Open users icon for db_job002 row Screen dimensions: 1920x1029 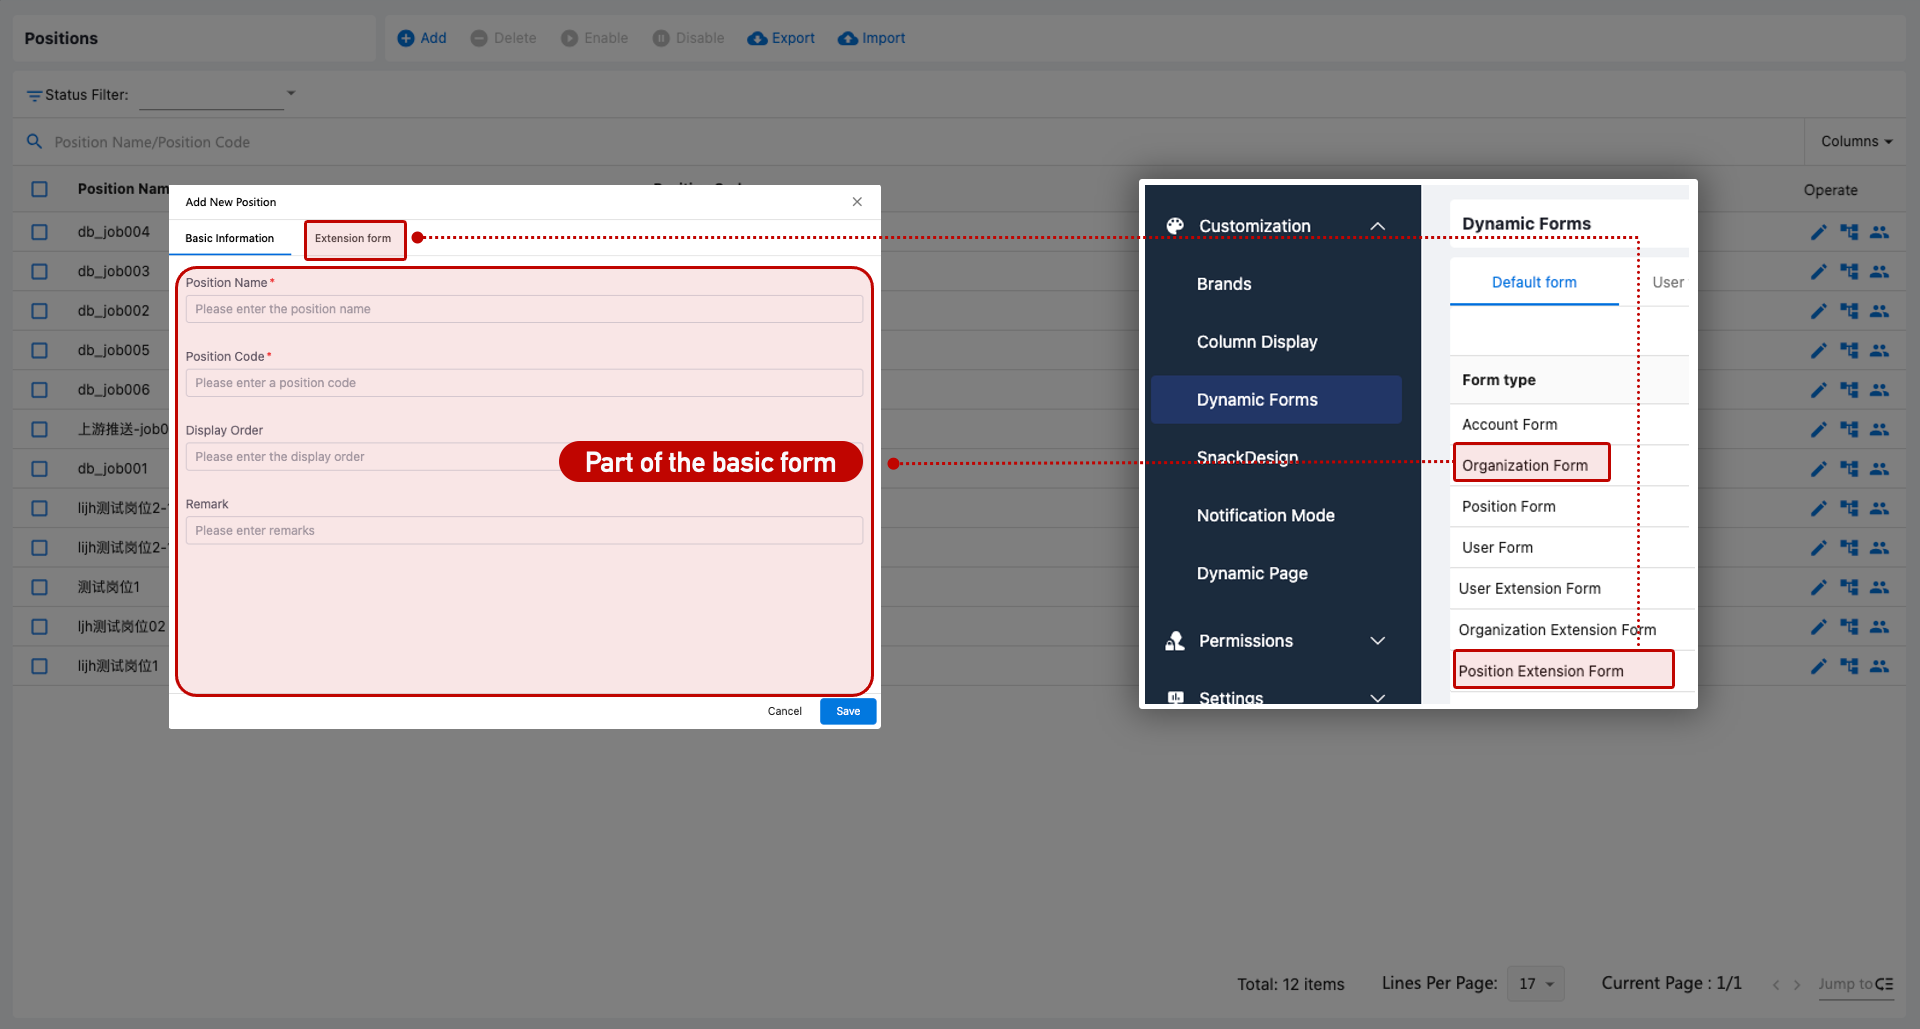[x=1879, y=311]
